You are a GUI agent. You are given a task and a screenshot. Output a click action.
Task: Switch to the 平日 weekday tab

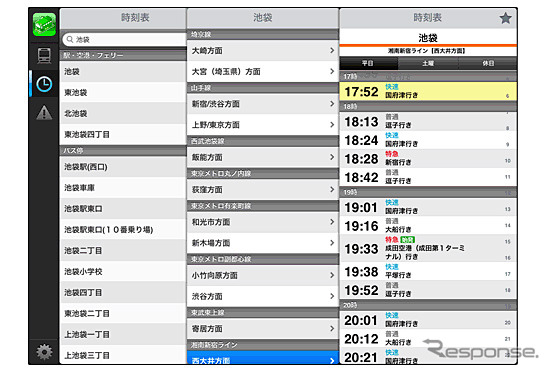[368, 63]
